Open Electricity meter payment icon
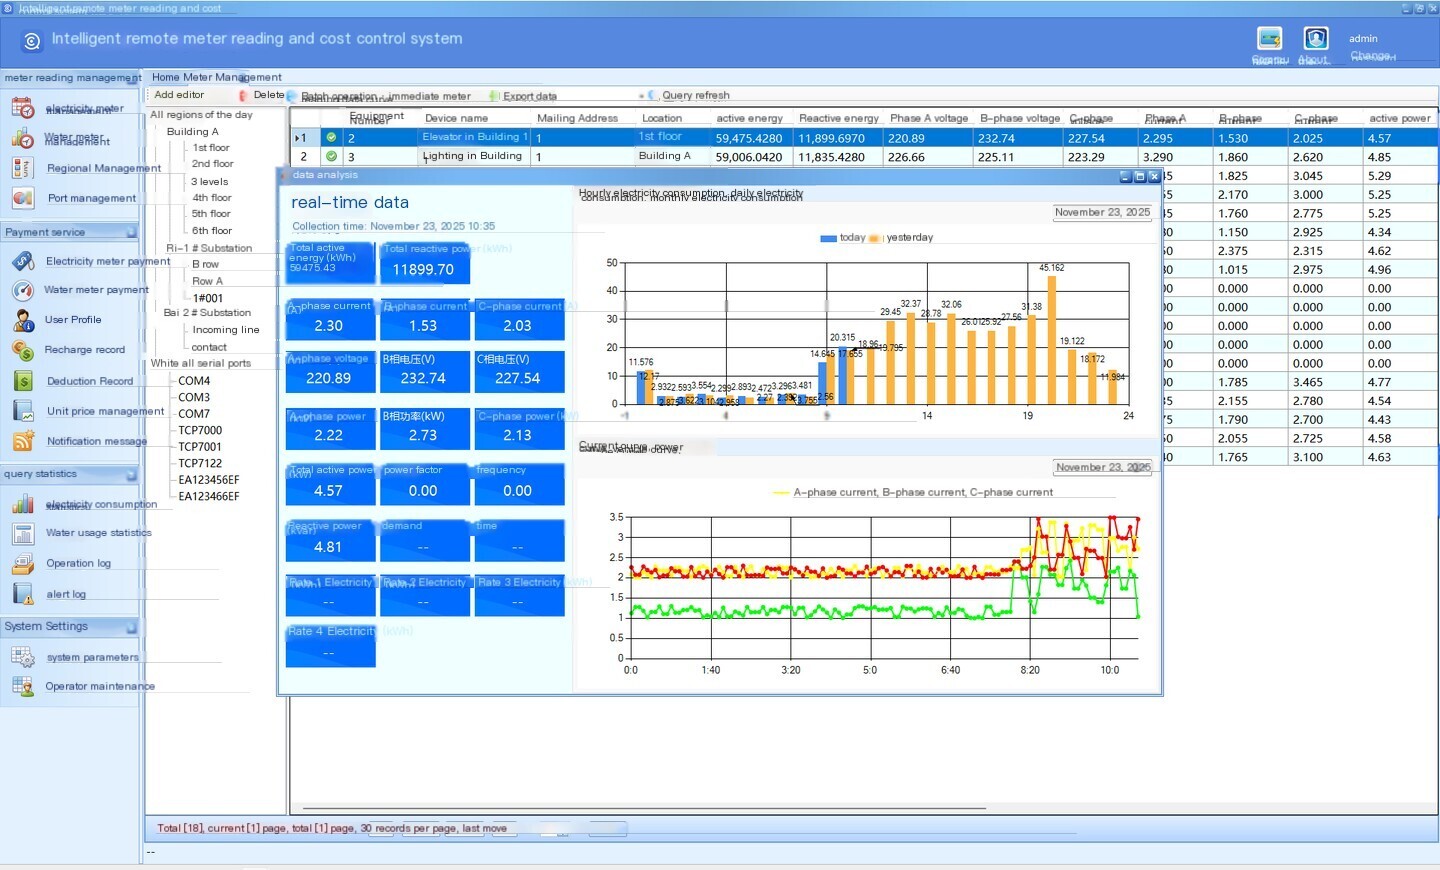 [22, 261]
